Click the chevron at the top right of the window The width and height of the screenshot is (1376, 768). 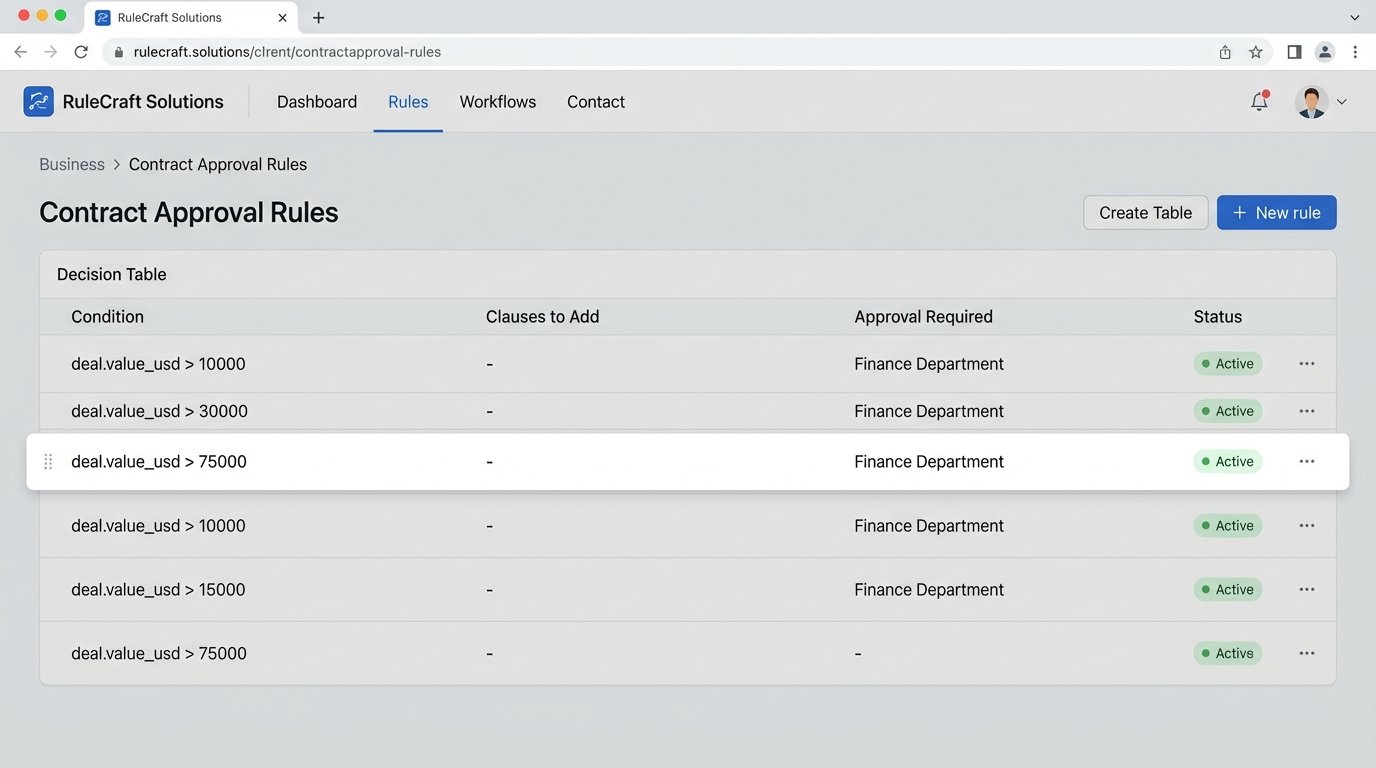tap(1355, 17)
